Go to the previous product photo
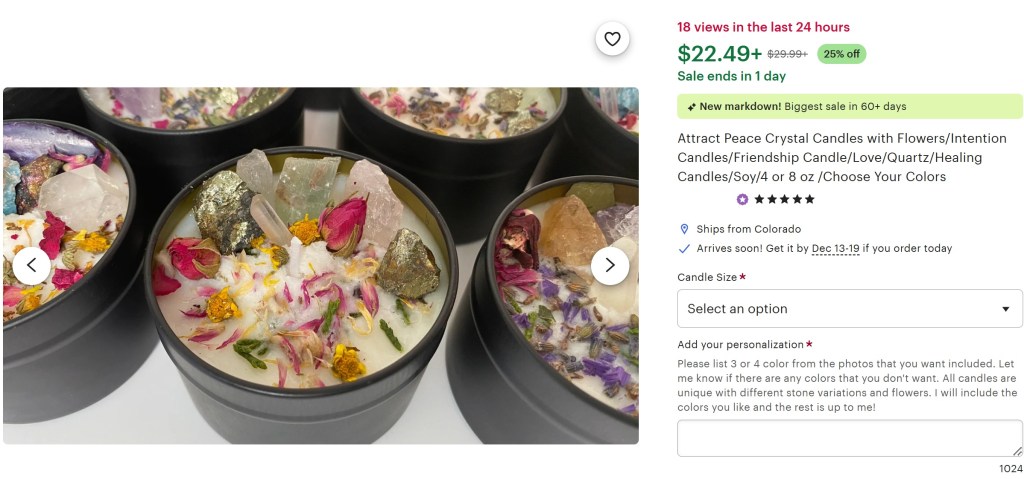The image size is (1024, 479). [x=31, y=265]
